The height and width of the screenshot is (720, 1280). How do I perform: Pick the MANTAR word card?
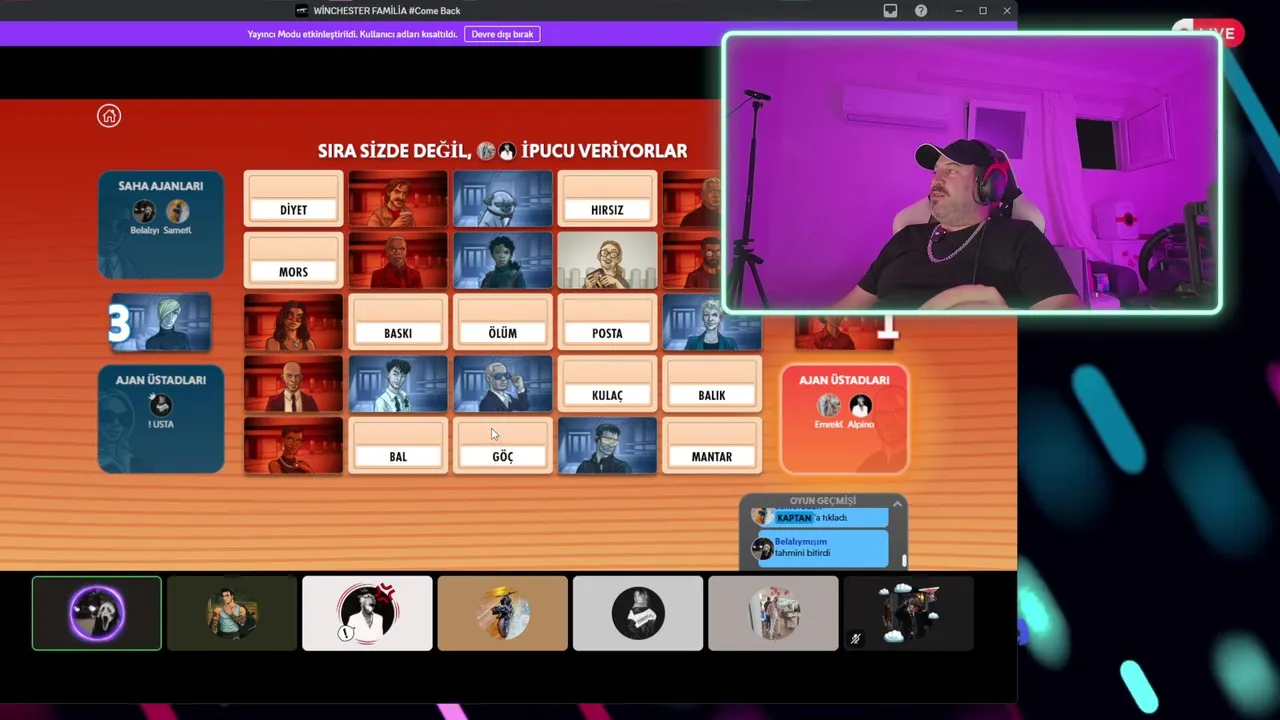click(x=712, y=445)
